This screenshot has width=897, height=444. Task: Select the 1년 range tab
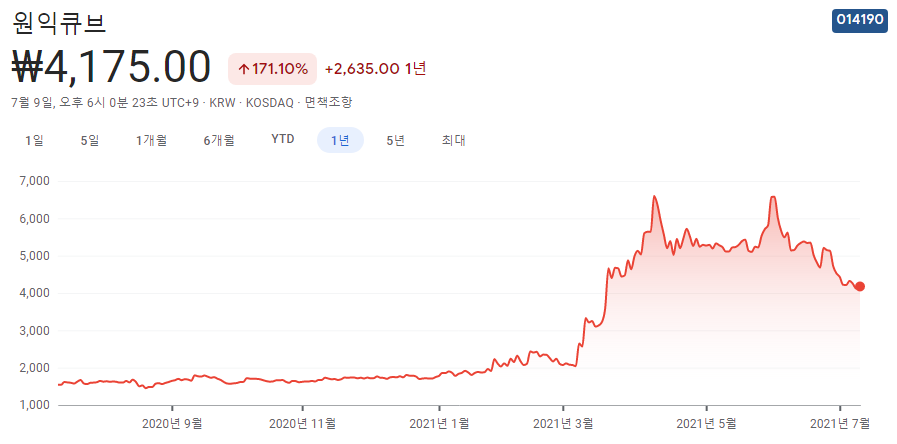340,140
